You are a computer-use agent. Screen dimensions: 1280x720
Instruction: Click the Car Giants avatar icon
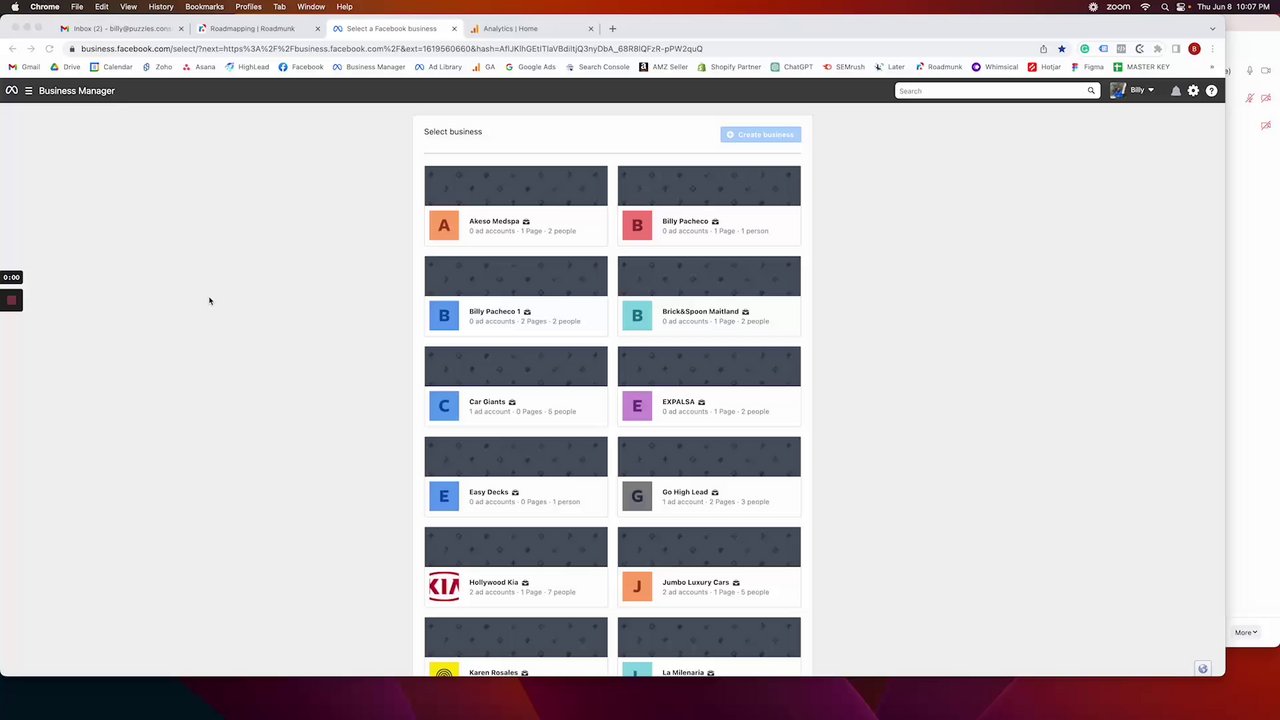click(444, 406)
